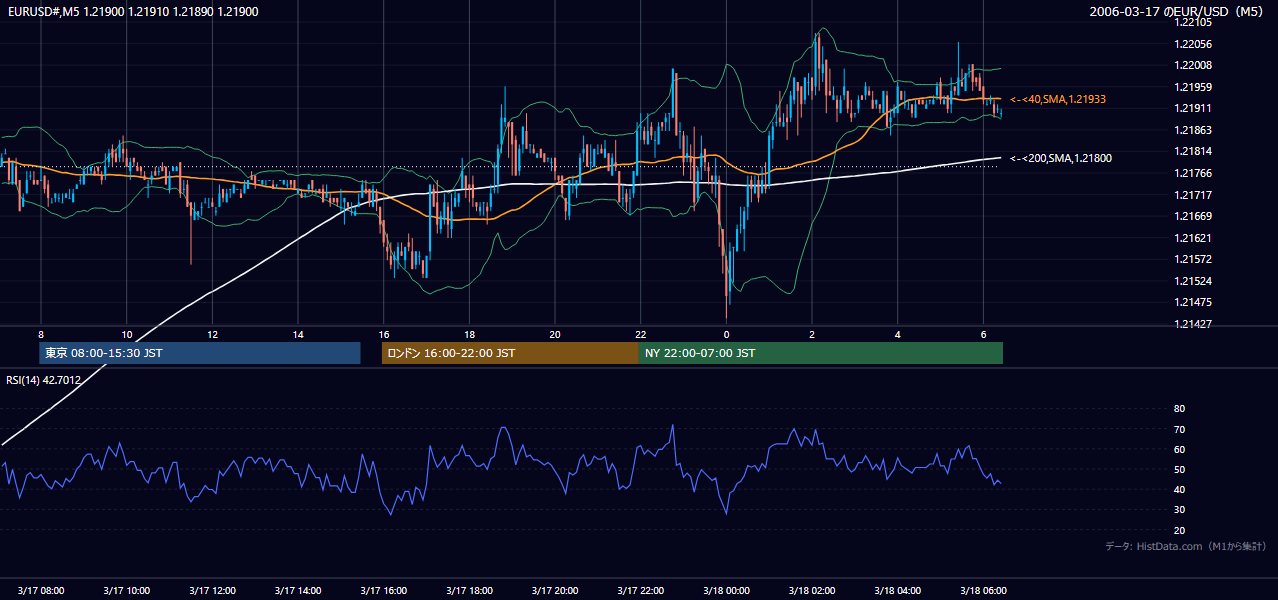Click RSI axis level 20
Image resolution: width=1278 pixels, height=600 pixels.
click(x=1179, y=530)
